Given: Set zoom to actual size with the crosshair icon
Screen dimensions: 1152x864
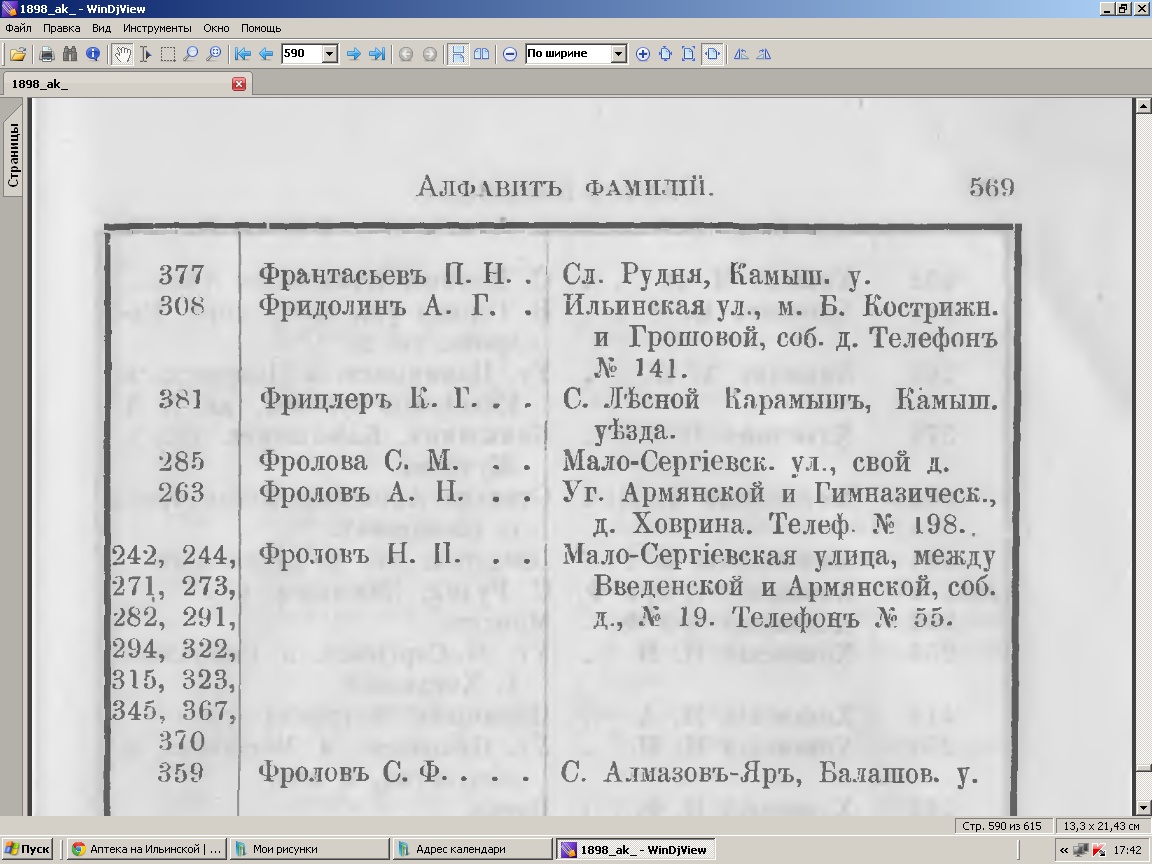Looking at the screenshot, I should (666, 54).
